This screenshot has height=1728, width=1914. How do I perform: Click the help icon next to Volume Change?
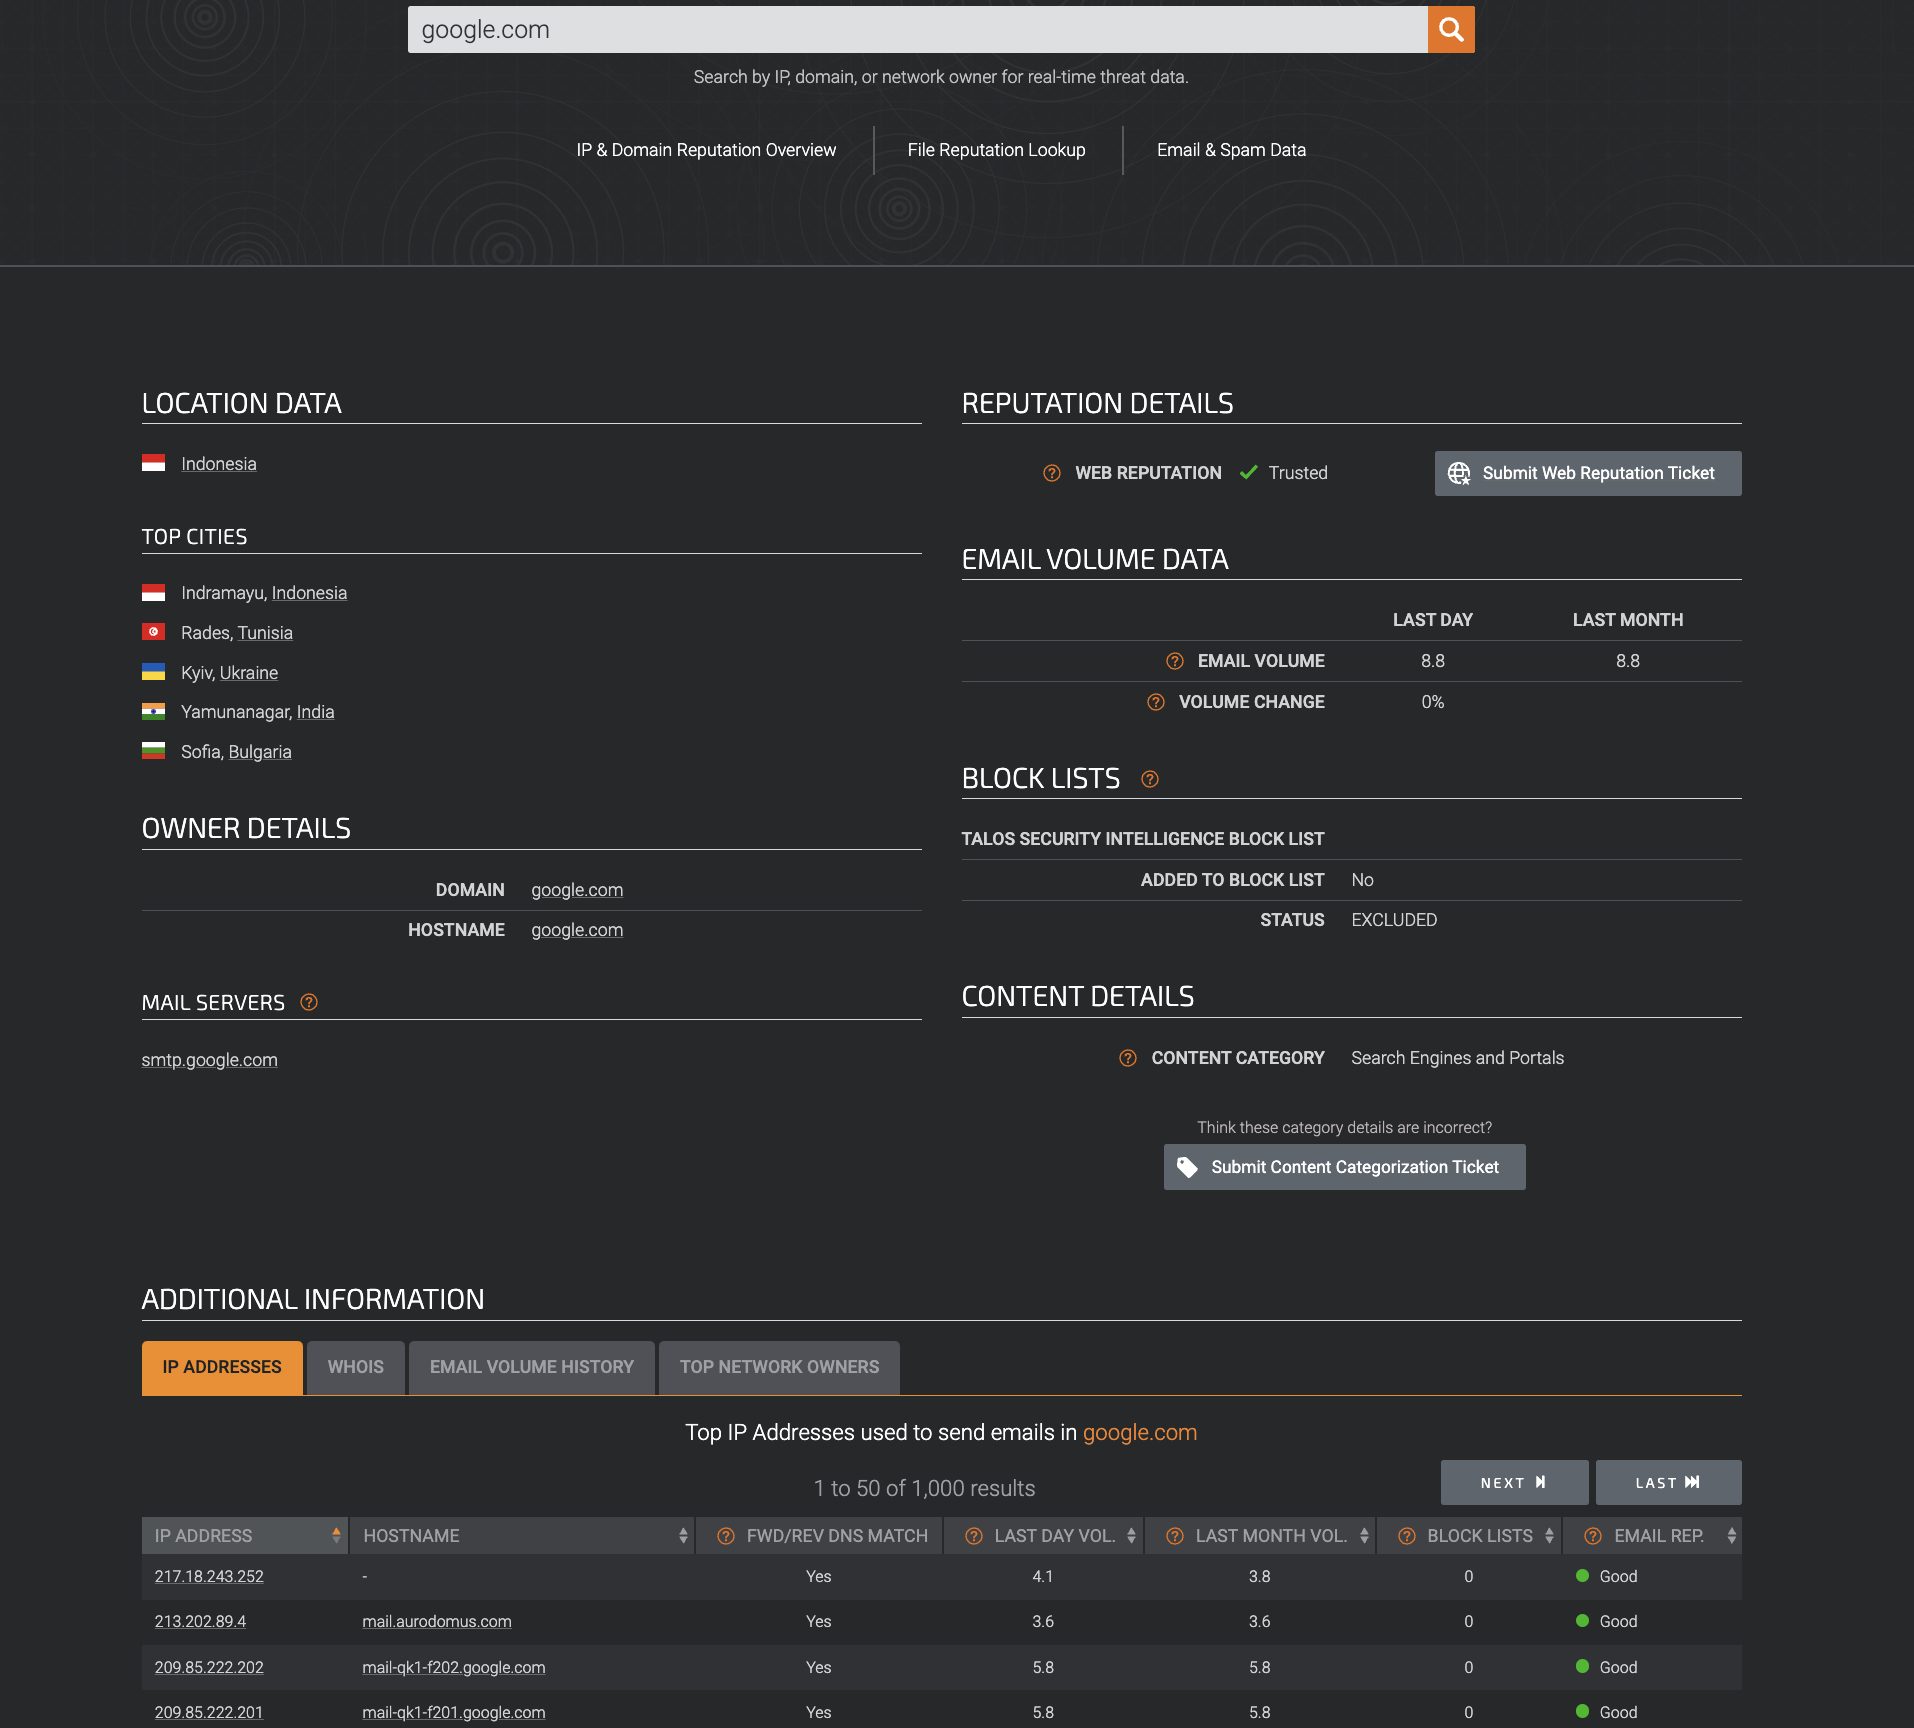coord(1157,701)
